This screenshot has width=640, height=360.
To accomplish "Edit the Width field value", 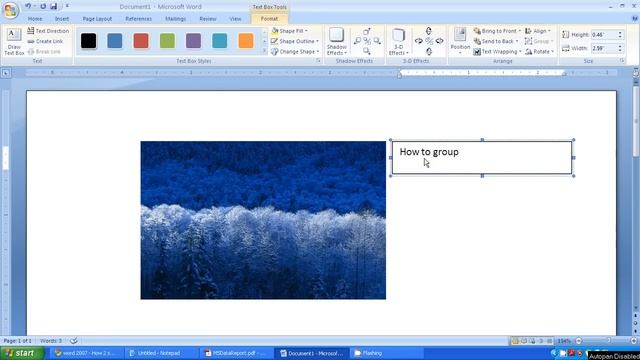I will point(604,48).
